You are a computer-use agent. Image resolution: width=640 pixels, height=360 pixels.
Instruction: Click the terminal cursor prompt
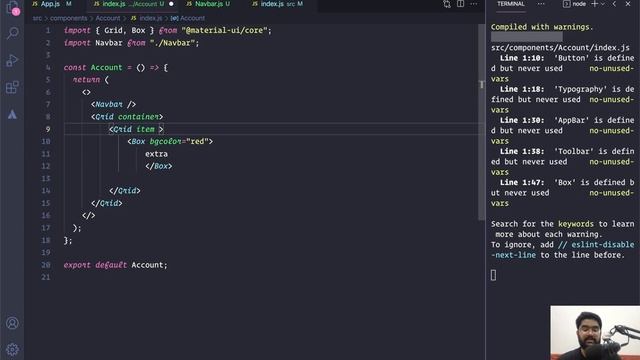[493, 275]
